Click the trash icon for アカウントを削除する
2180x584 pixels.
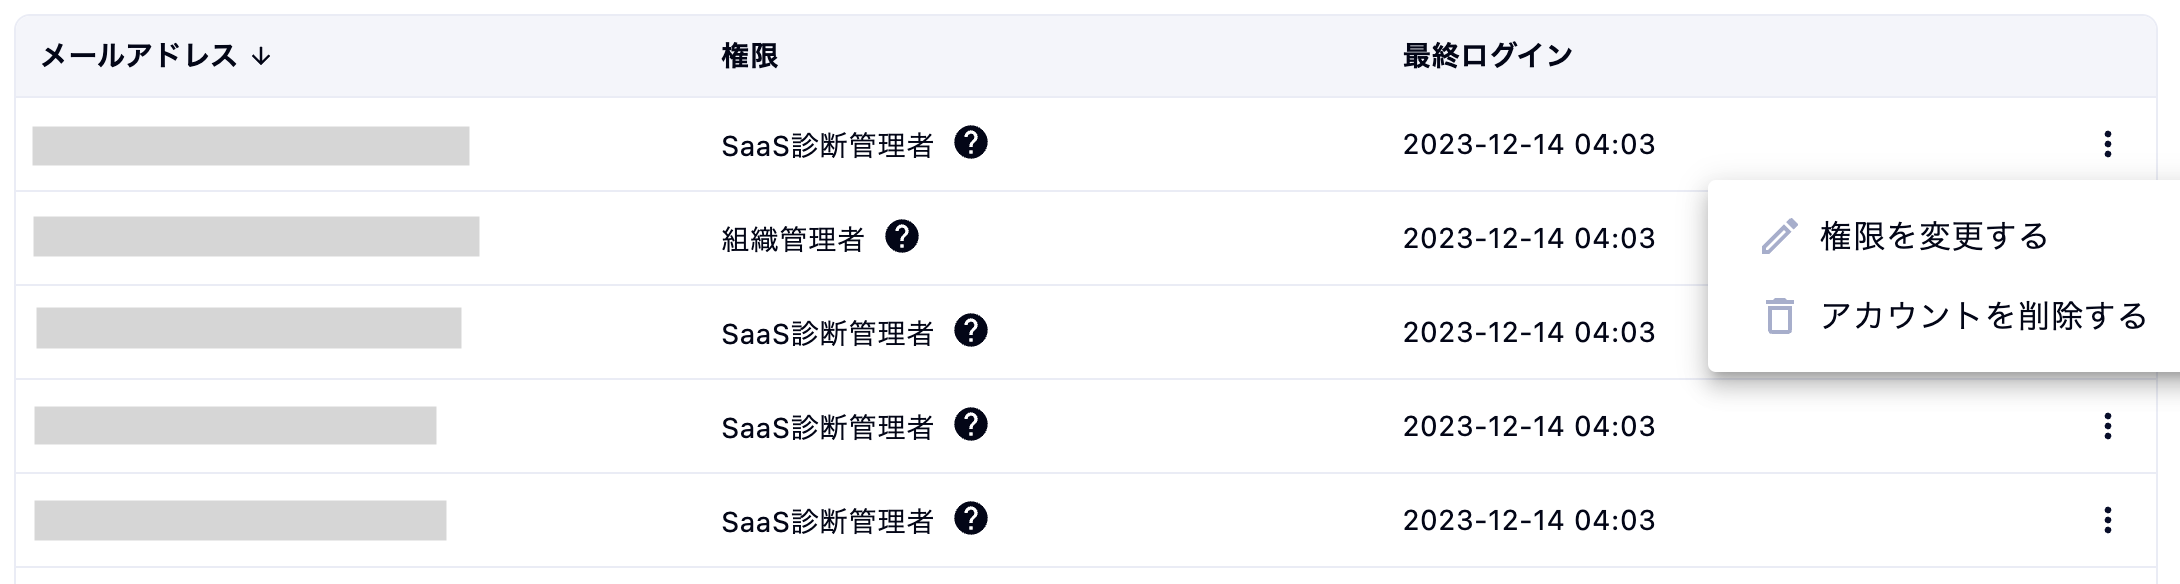(x=1779, y=316)
